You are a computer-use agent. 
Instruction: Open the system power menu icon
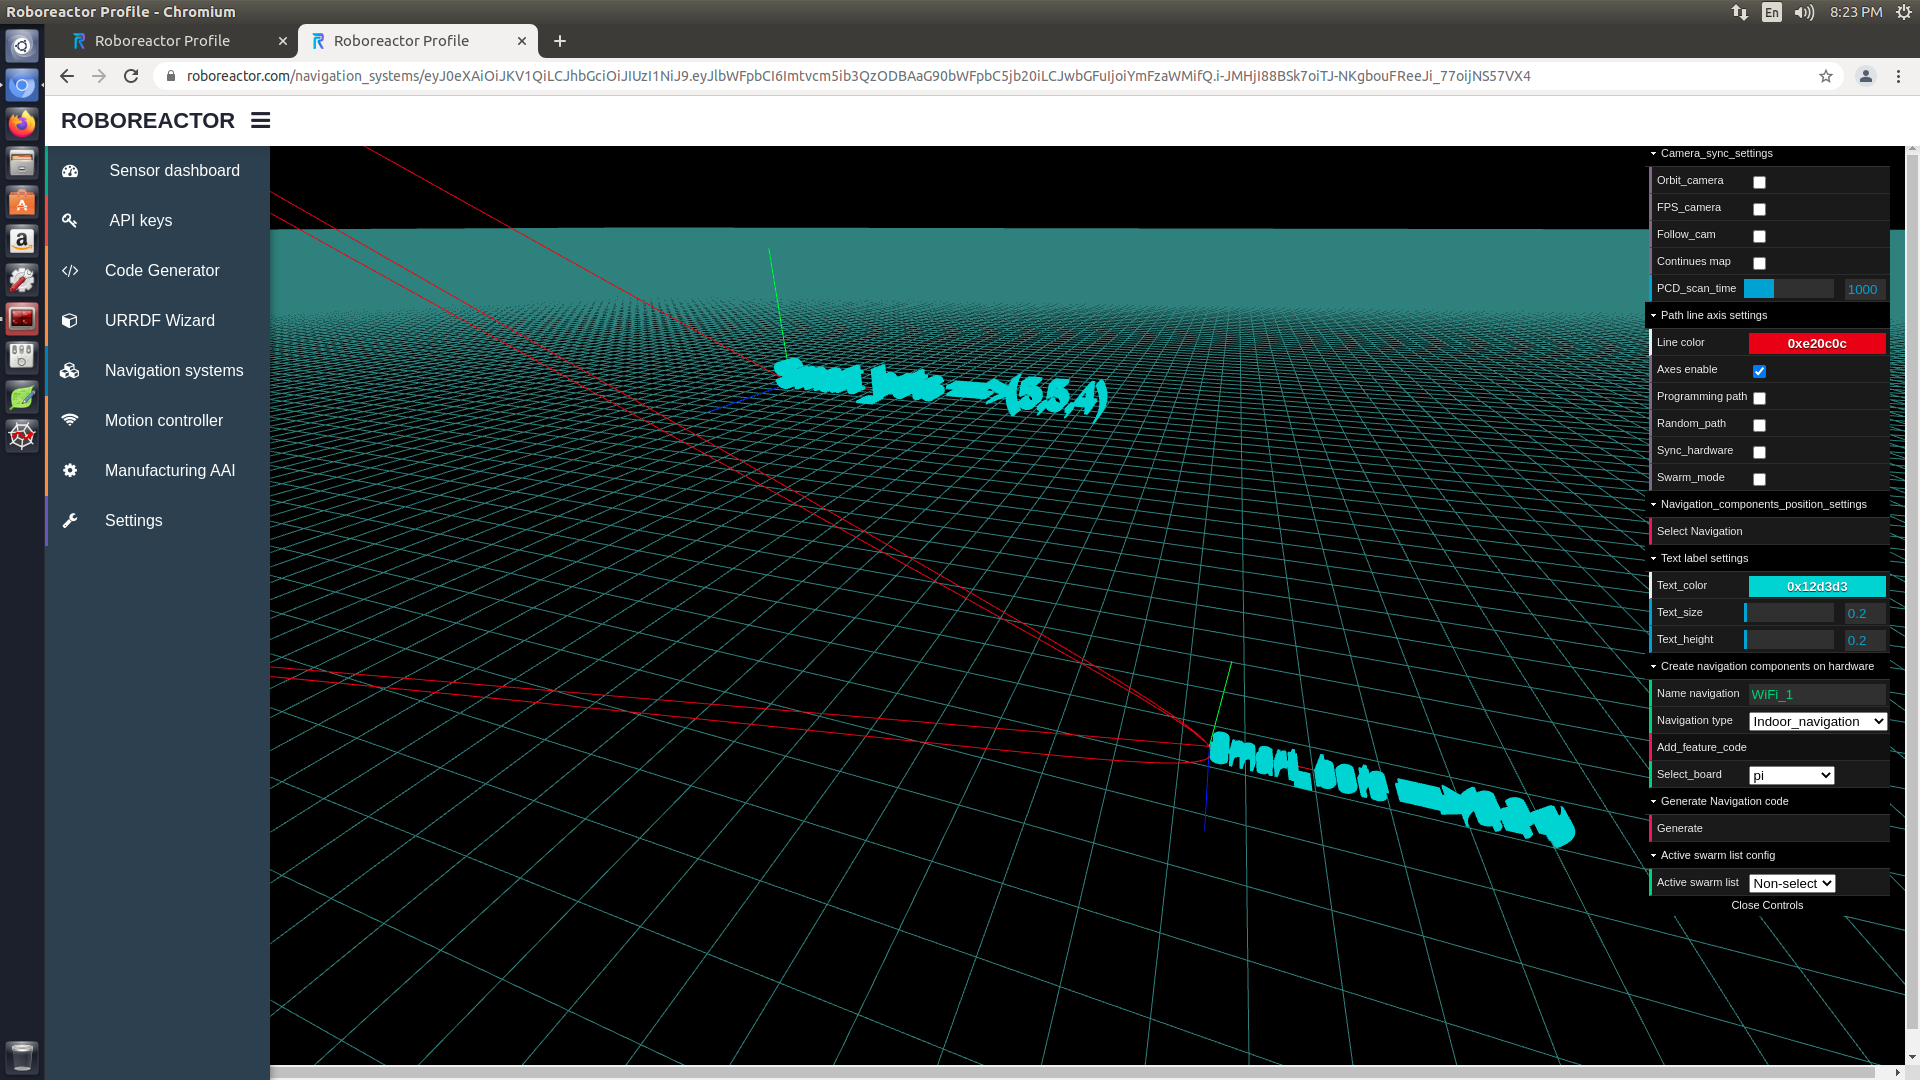click(1904, 12)
